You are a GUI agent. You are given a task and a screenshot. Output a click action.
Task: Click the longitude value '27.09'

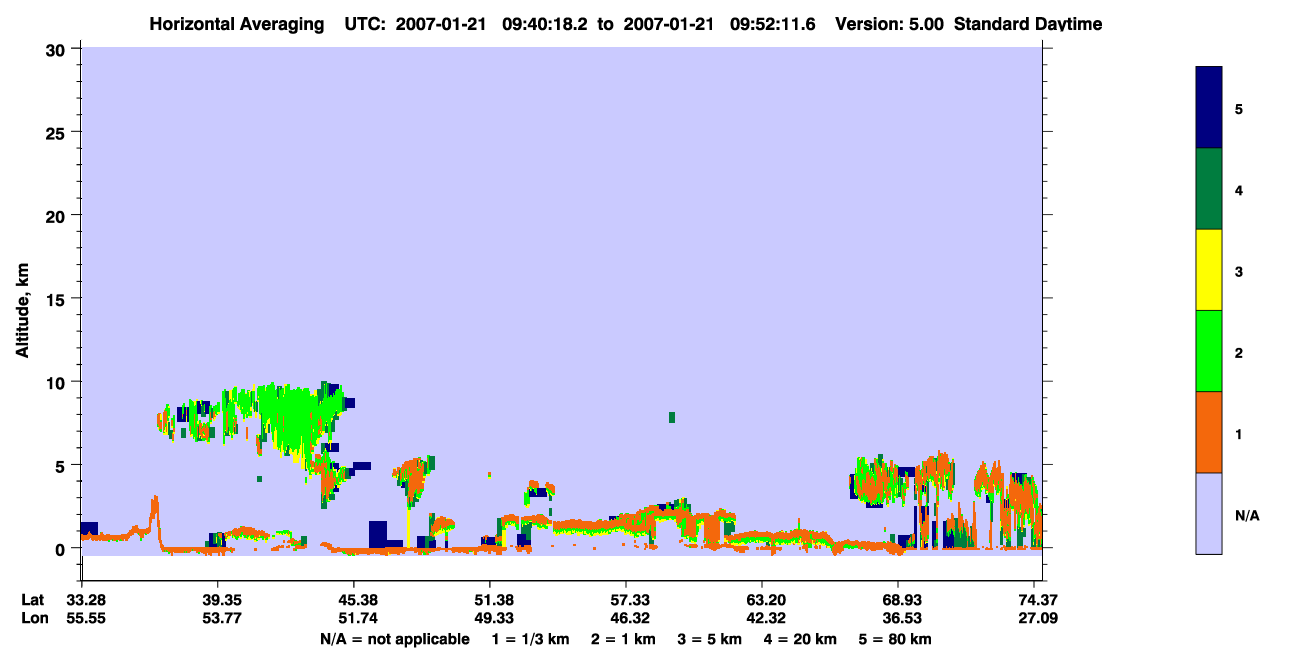point(1038,618)
